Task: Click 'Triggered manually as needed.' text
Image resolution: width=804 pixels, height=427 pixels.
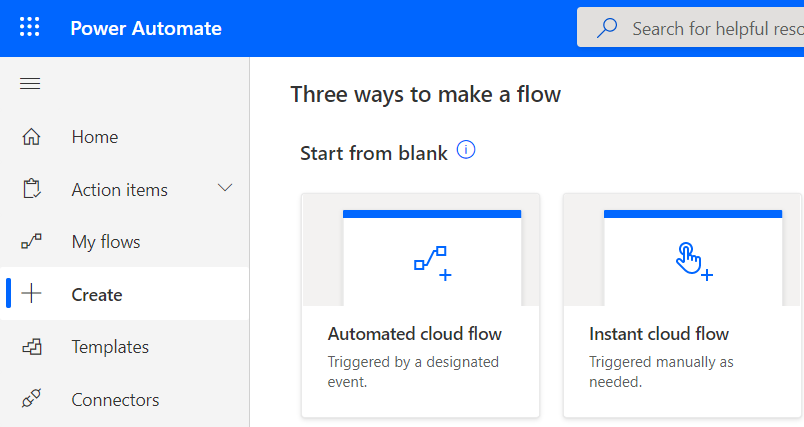Action: (661, 372)
